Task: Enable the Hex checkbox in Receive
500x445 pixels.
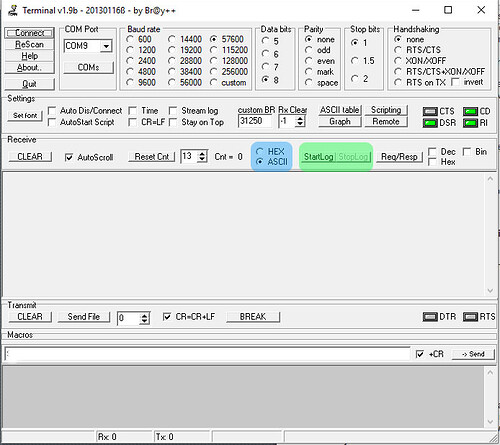Action: pos(432,162)
